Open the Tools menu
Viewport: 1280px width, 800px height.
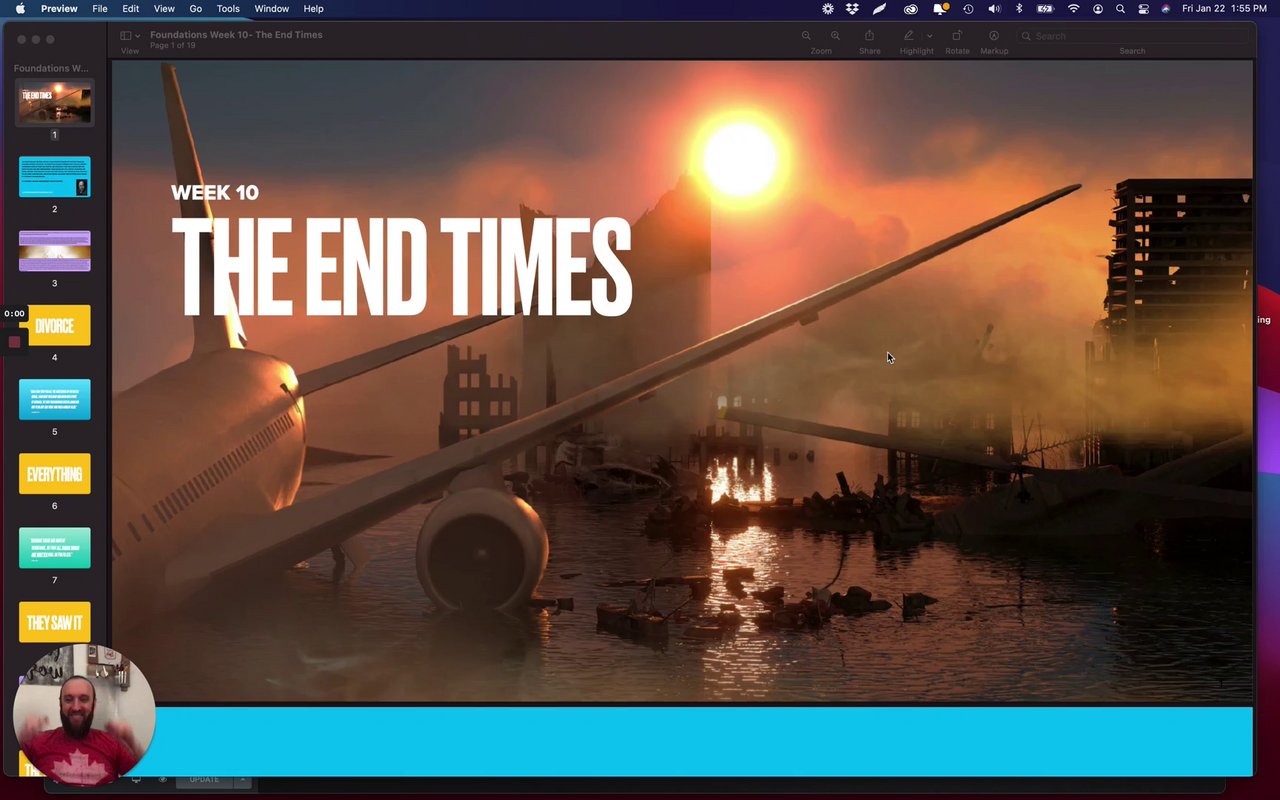tap(228, 8)
